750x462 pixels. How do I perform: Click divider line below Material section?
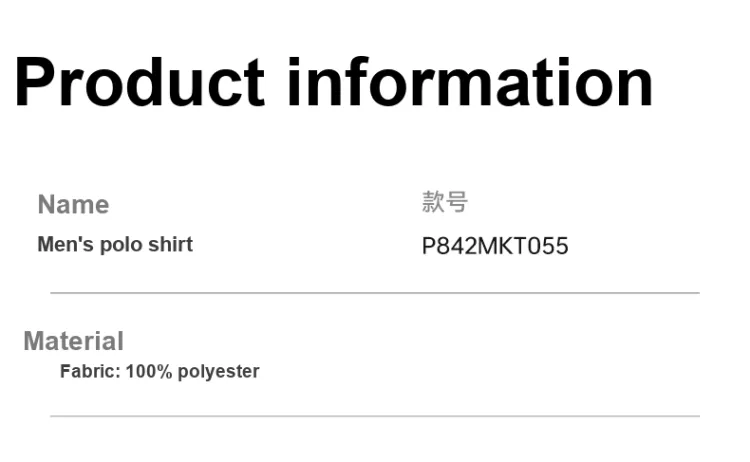pyautogui.click(x=375, y=416)
